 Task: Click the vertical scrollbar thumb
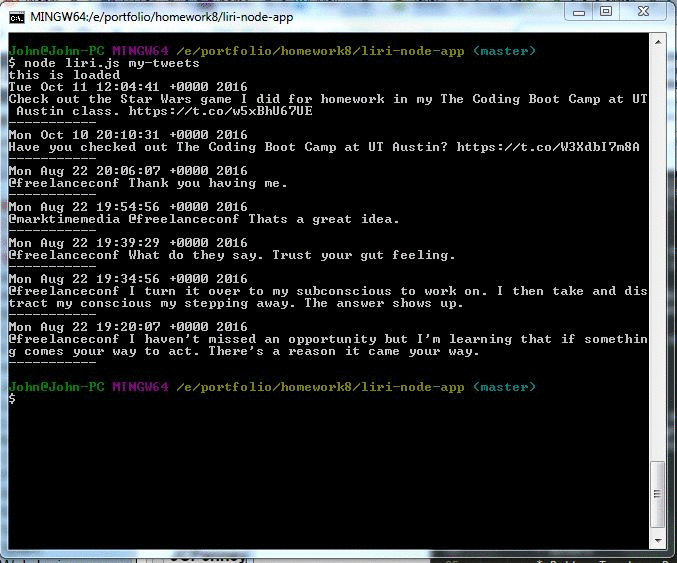658,494
